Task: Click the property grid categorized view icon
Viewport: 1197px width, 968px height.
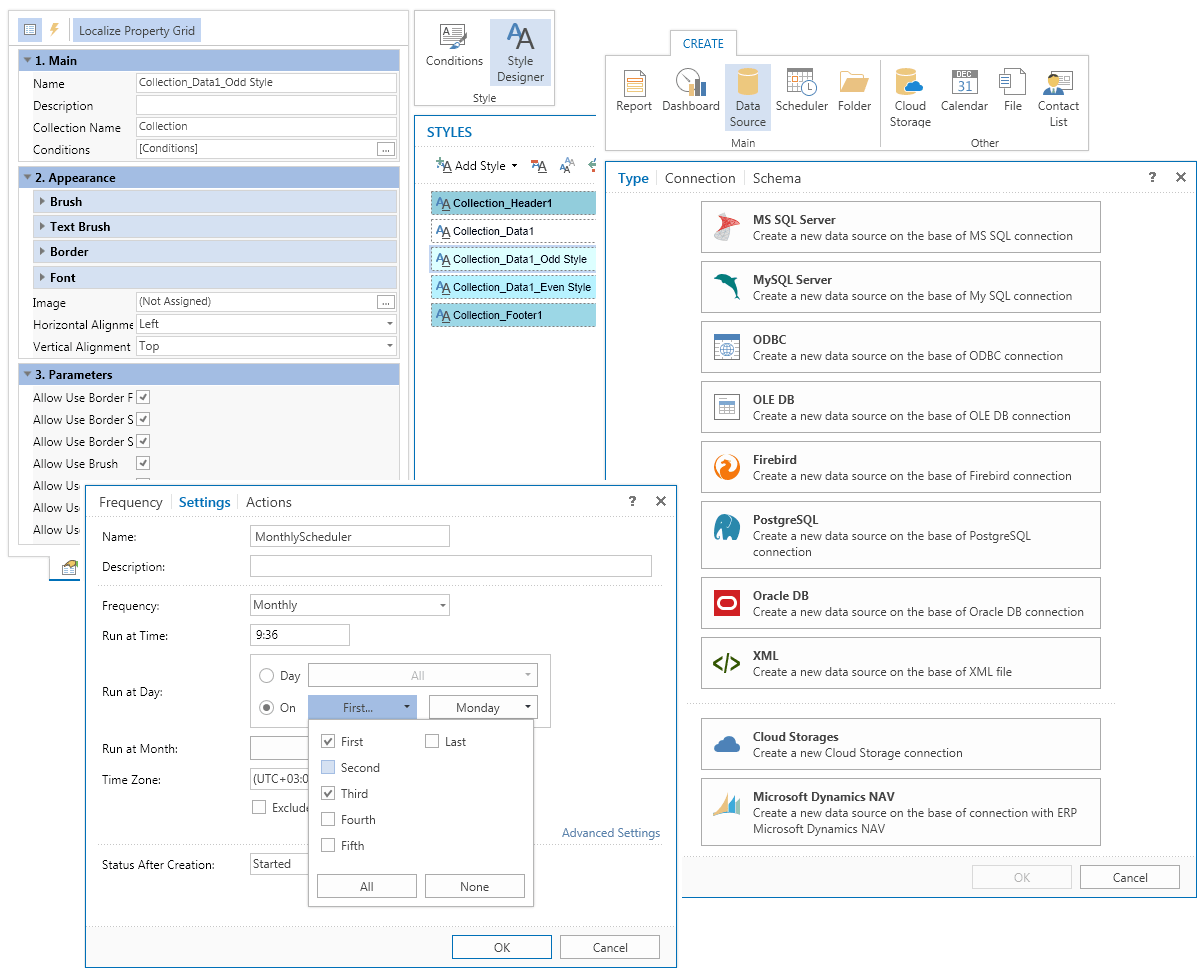Action: (x=30, y=30)
